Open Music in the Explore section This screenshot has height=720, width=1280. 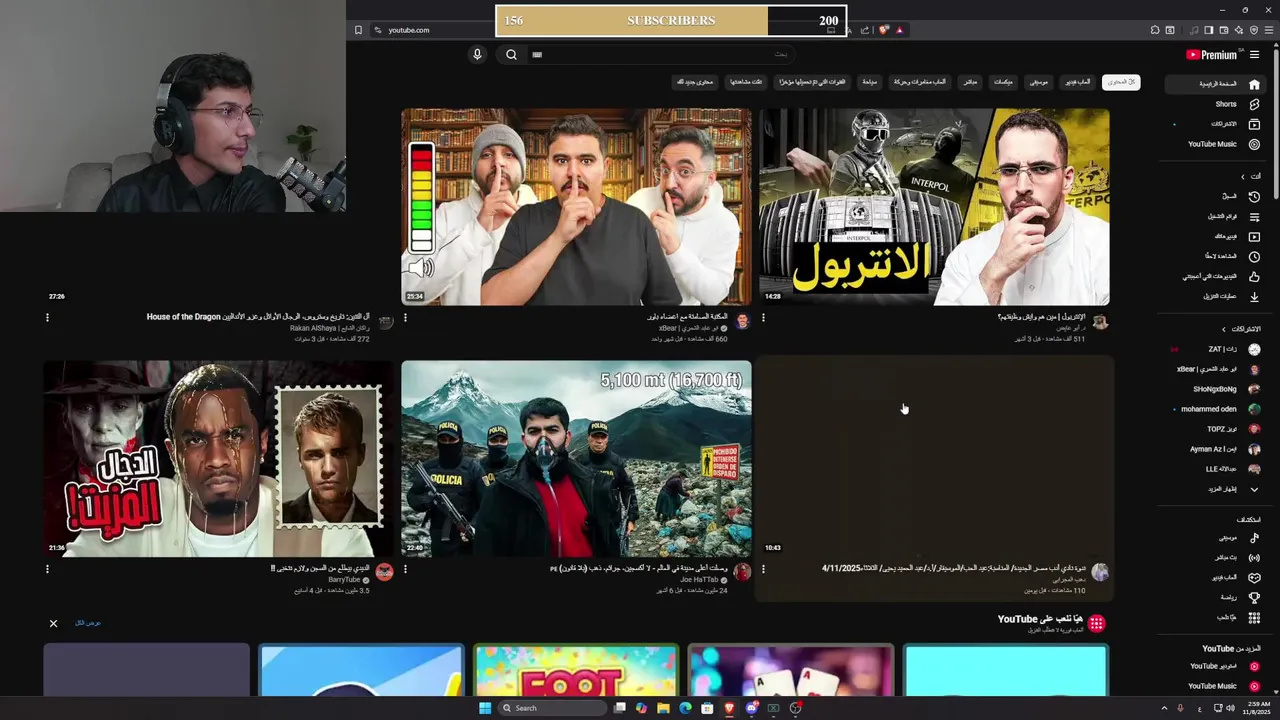tap(1216, 538)
